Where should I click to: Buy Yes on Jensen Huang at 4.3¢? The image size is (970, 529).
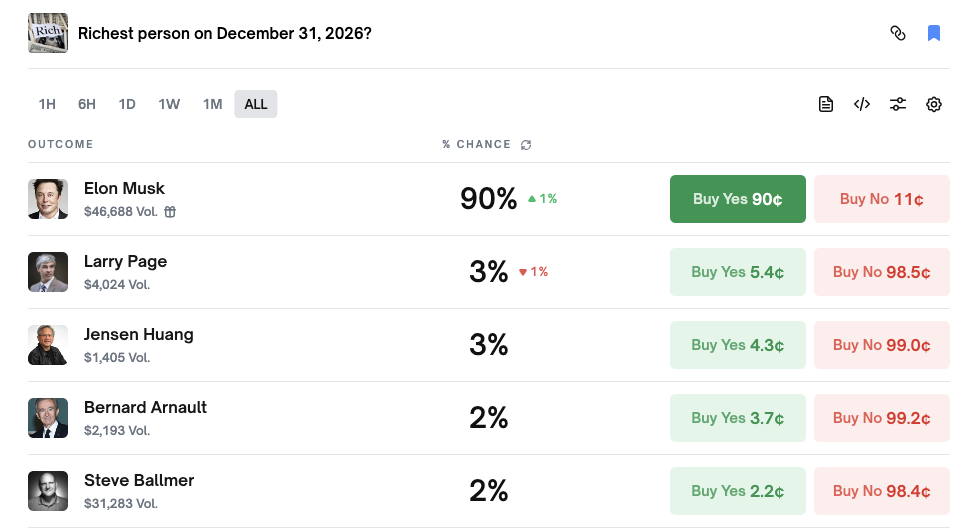click(737, 345)
